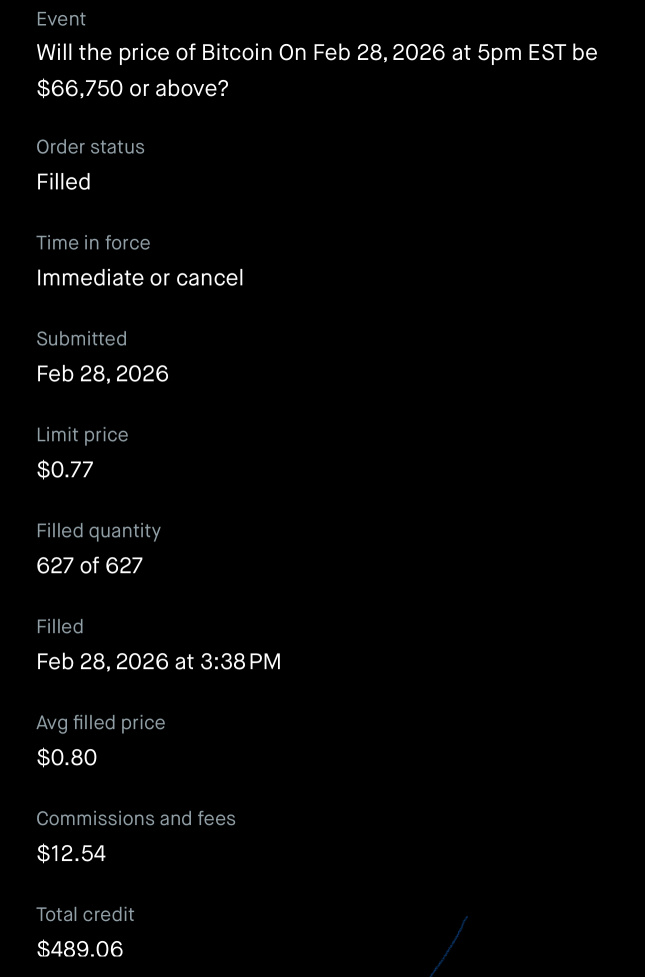Select the 3:38 PM filled timestamp

[158, 662]
